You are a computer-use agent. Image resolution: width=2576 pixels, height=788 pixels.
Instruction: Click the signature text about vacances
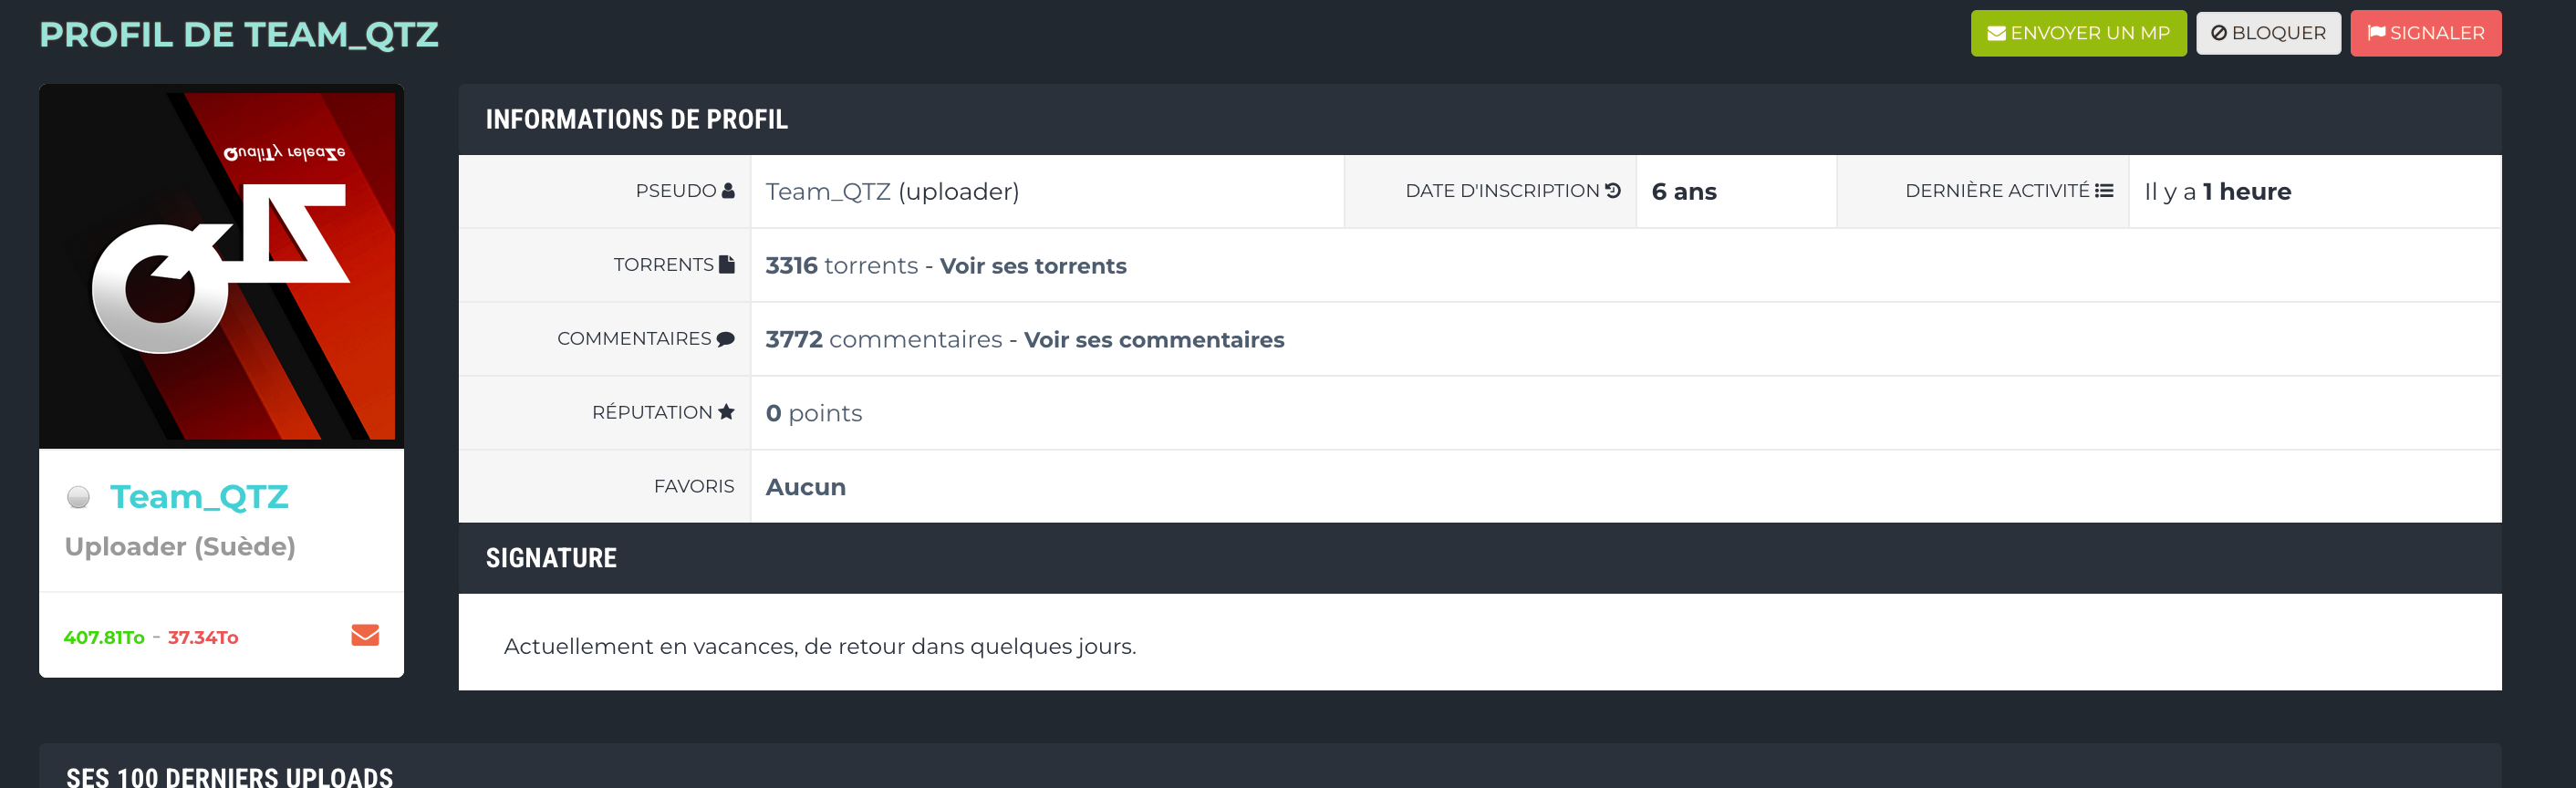(820, 646)
